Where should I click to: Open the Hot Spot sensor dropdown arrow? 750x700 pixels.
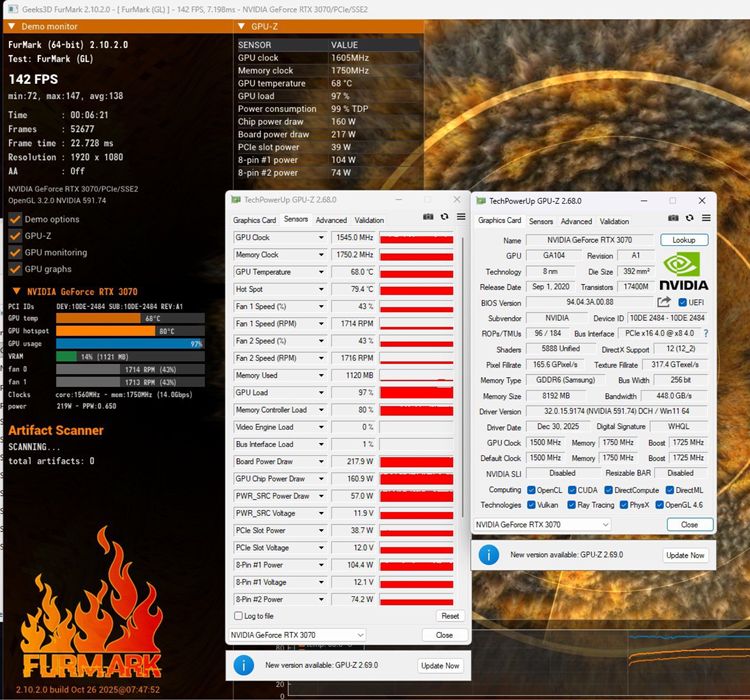[321, 289]
